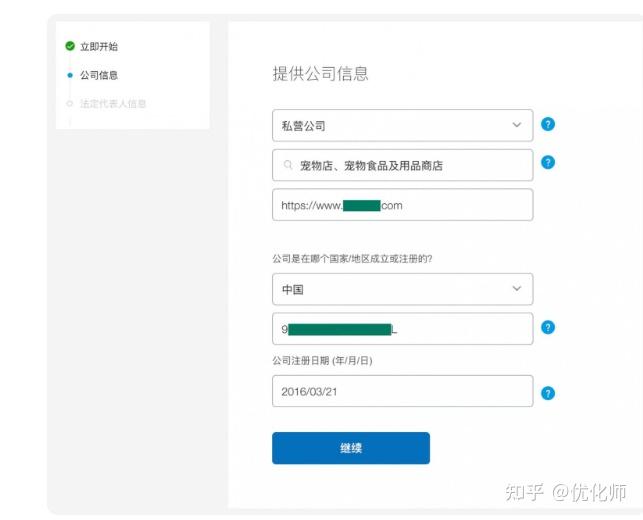The width and height of the screenshot is (643, 520).
Task: Click help icon beside business category field
Action: point(548,163)
